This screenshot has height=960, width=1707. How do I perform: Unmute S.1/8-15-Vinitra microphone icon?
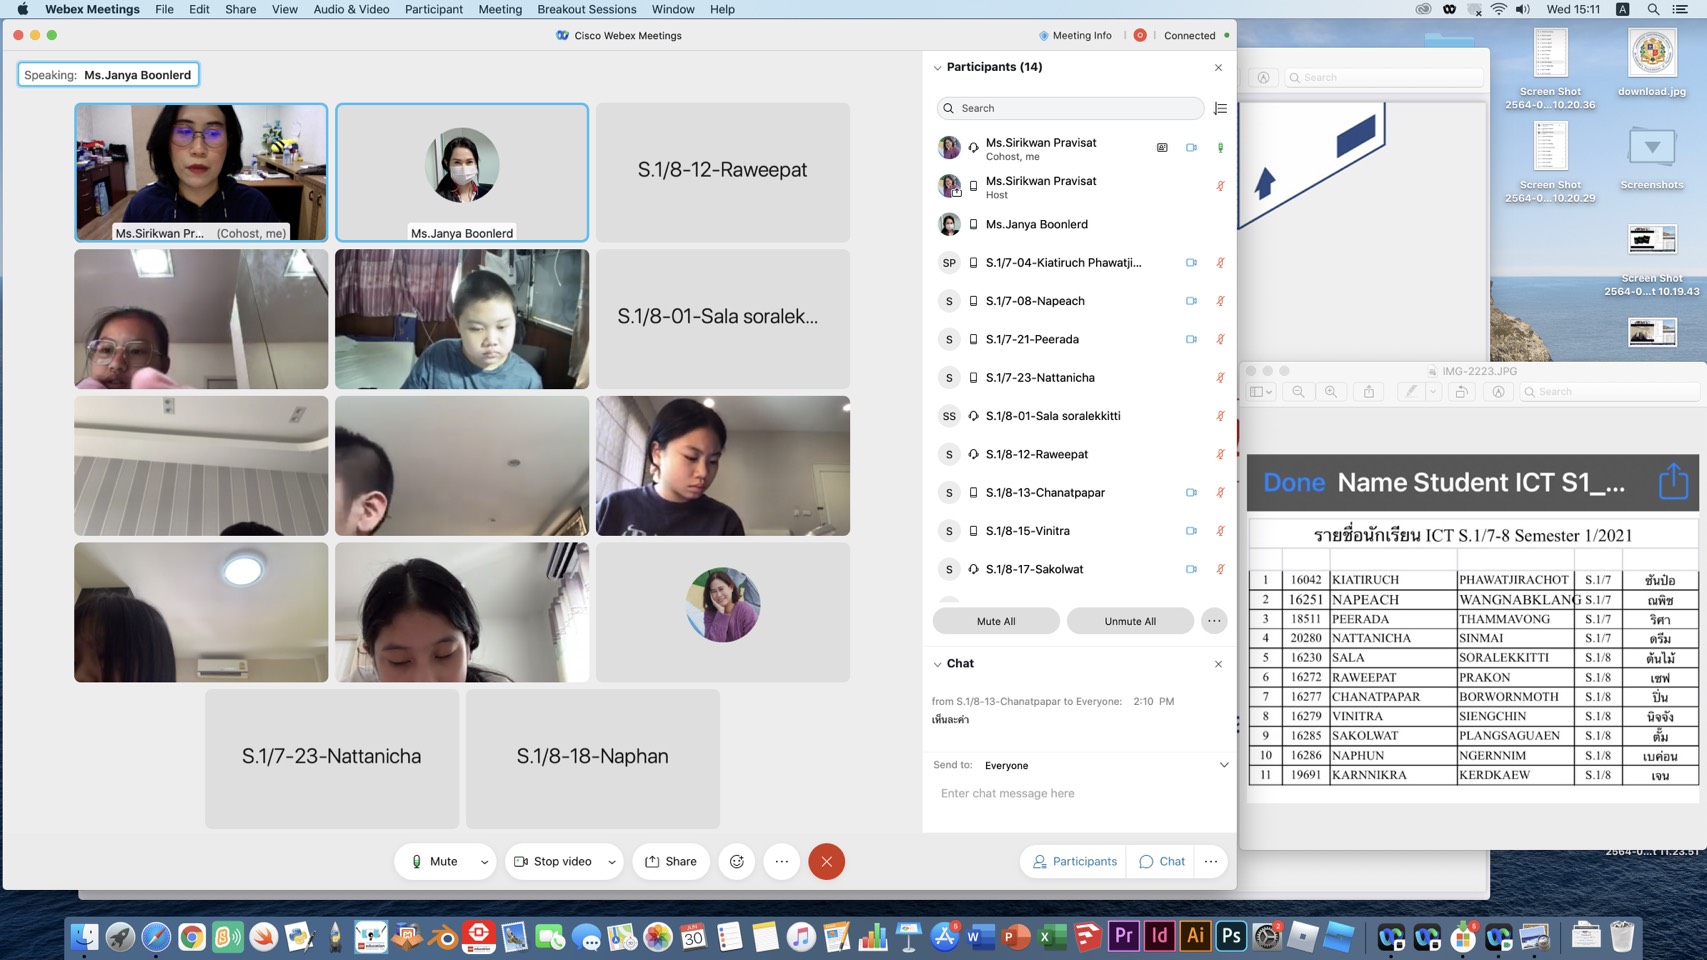pyautogui.click(x=1220, y=531)
